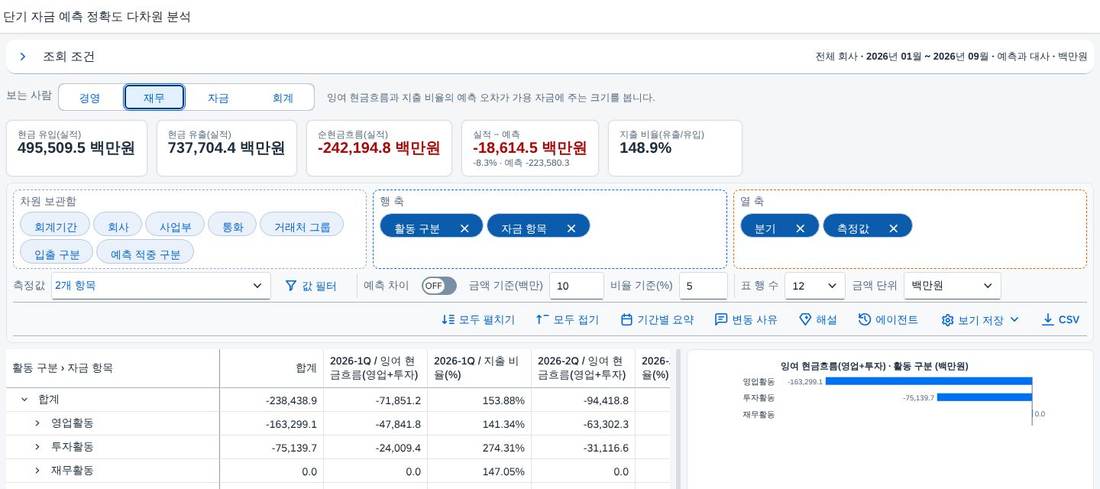This screenshot has width=1100, height=489.
Task: Click the 153.88% cell in 합계 row
Action: coord(479,400)
